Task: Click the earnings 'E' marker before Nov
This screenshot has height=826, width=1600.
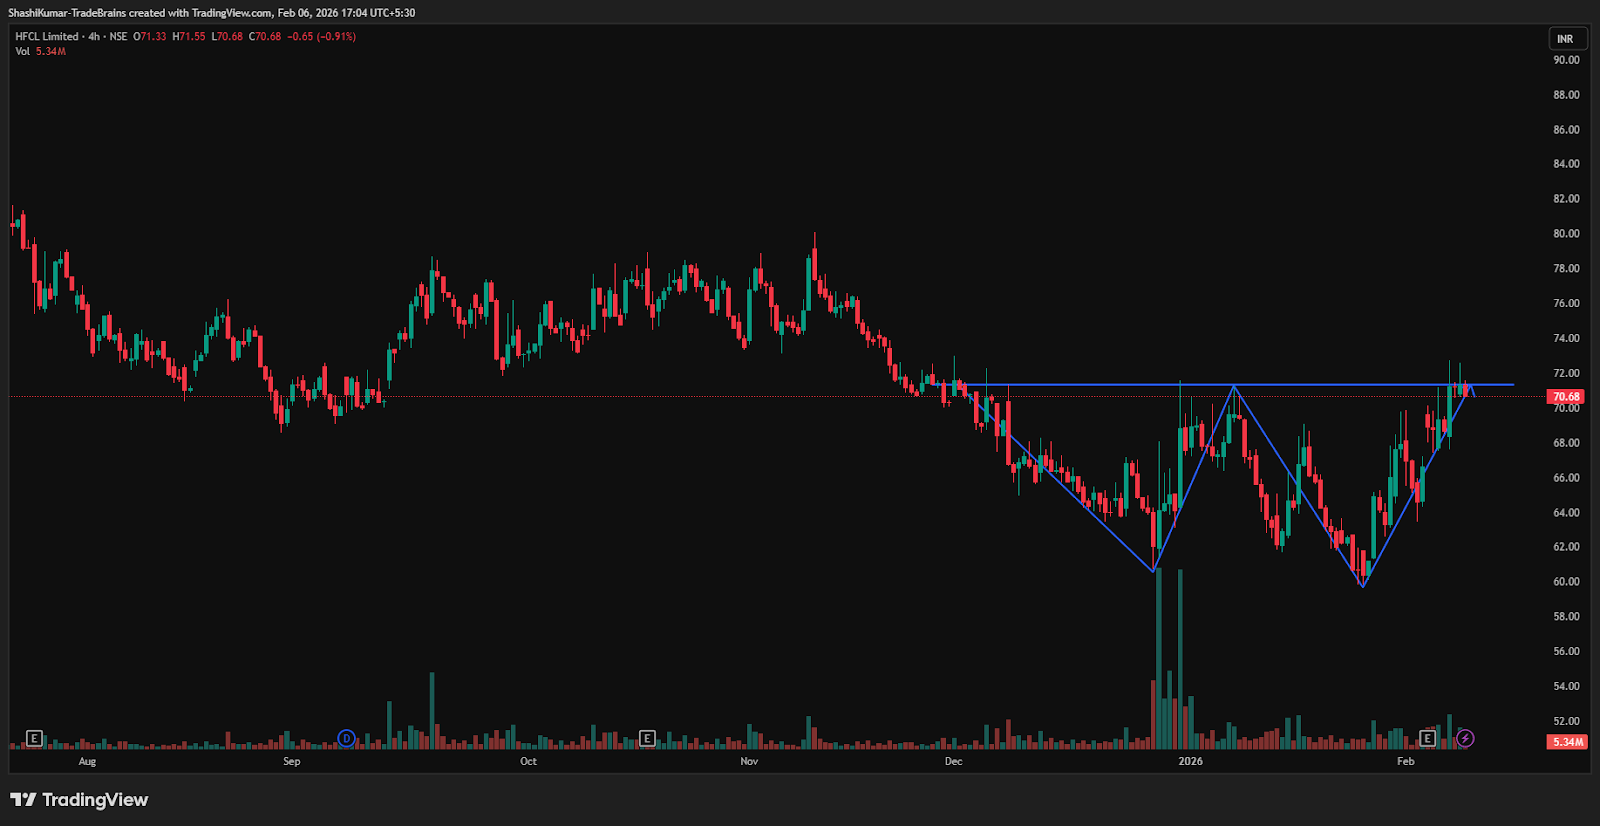Action: [x=647, y=739]
